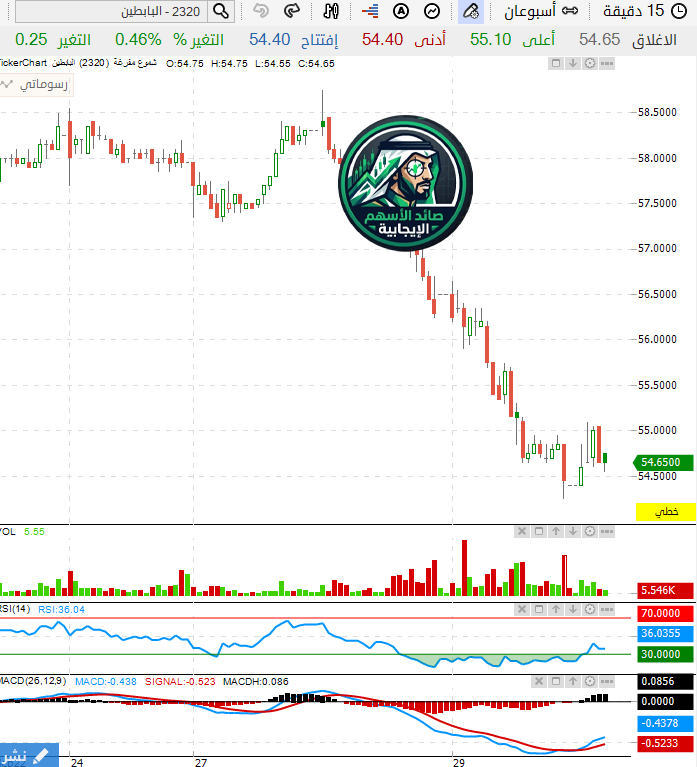Click the change value 0.25
Viewport: 697px width, 767px height.
click(31, 40)
